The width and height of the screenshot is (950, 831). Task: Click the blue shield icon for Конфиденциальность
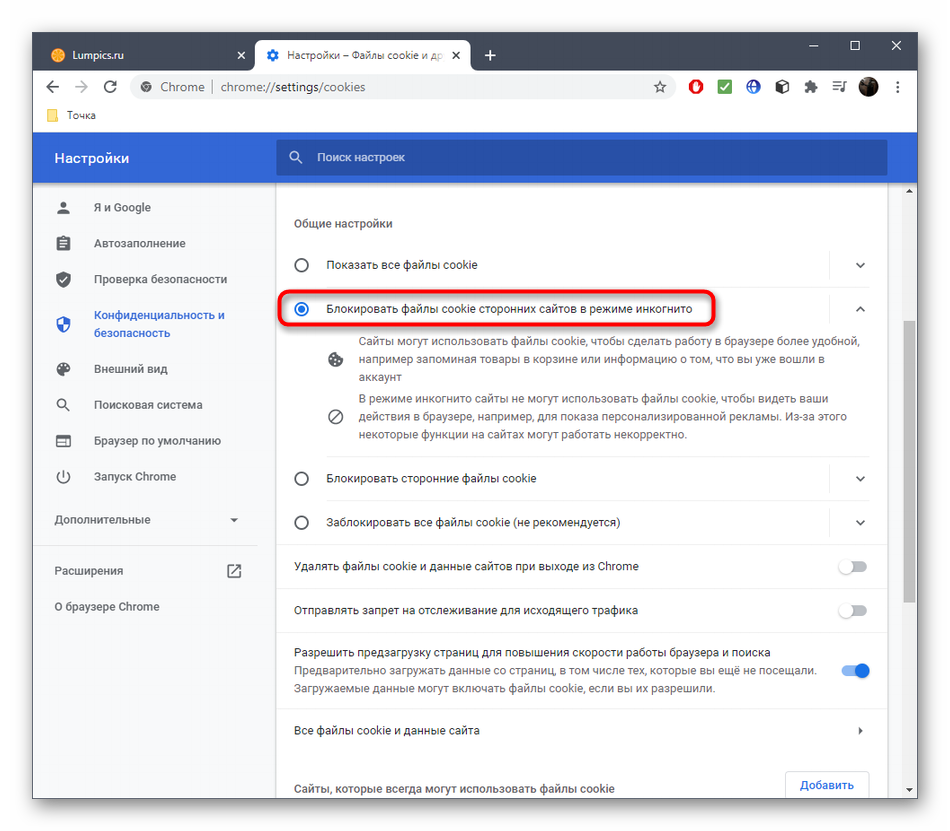point(63,325)
